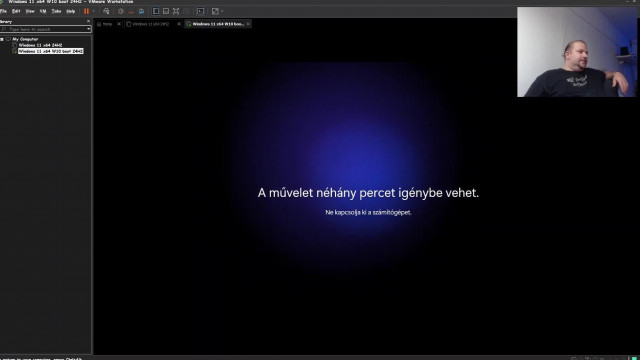Screen dimensions: 640x360
Task: Click the revert snapshot toolbar icon
Action: pyautogui.click(x=131, y=11)
